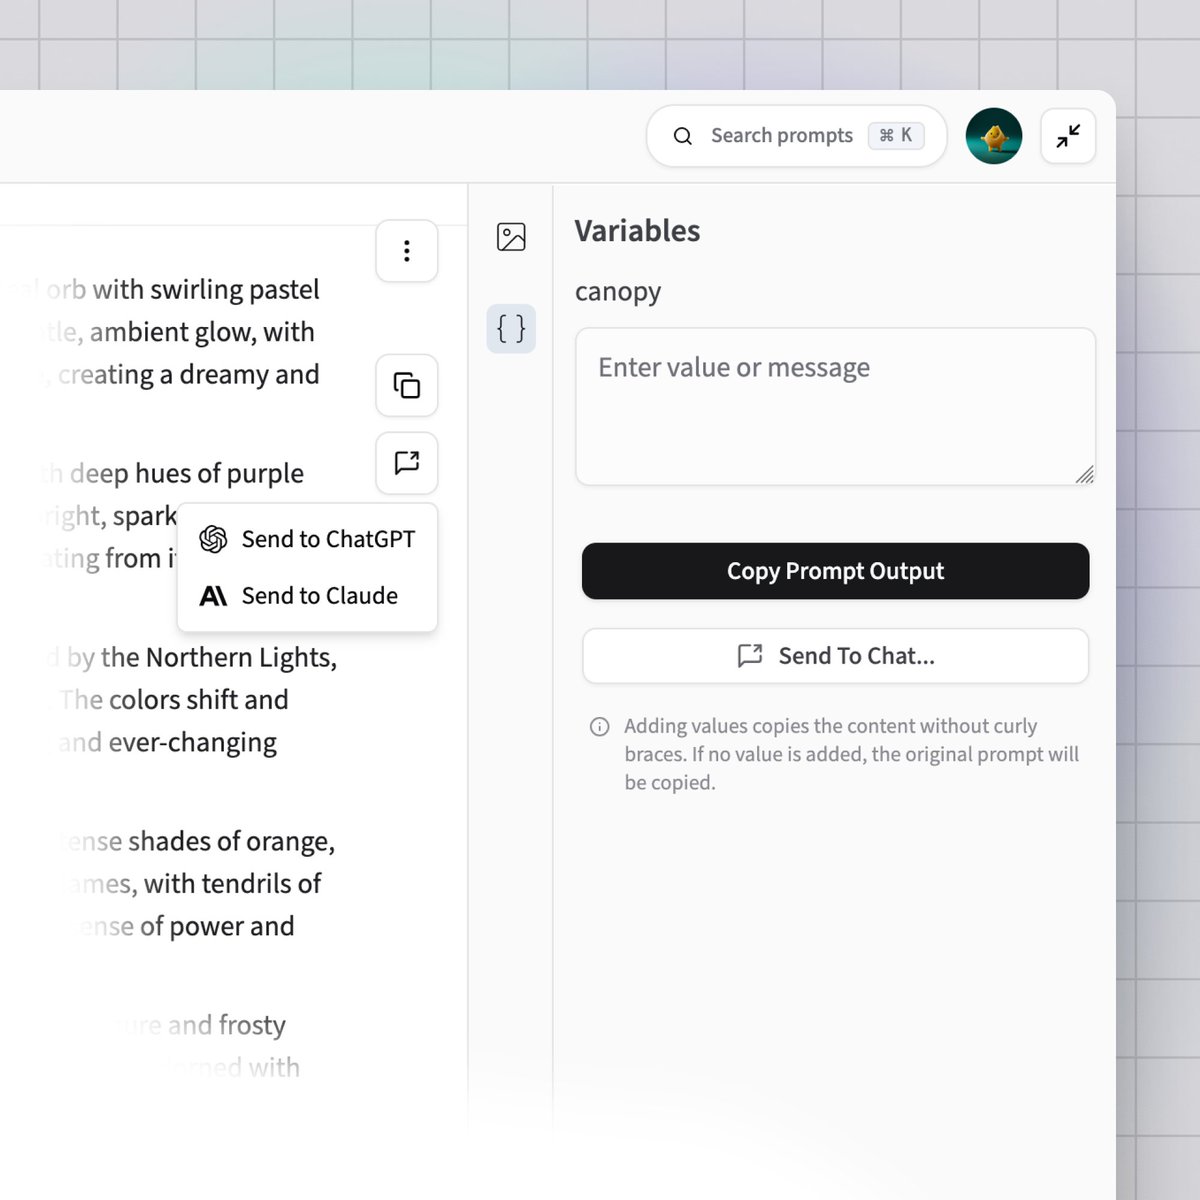Copy the prompt using the copy icon
Screen dimensions: 1200x1200
pyautogui.click(x=406, y=385)
